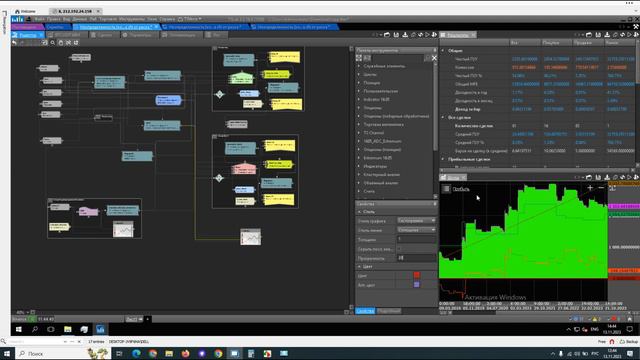Click the Доход за бар row
The width and height of the screenshot is (640, 360).
point(538,109)
